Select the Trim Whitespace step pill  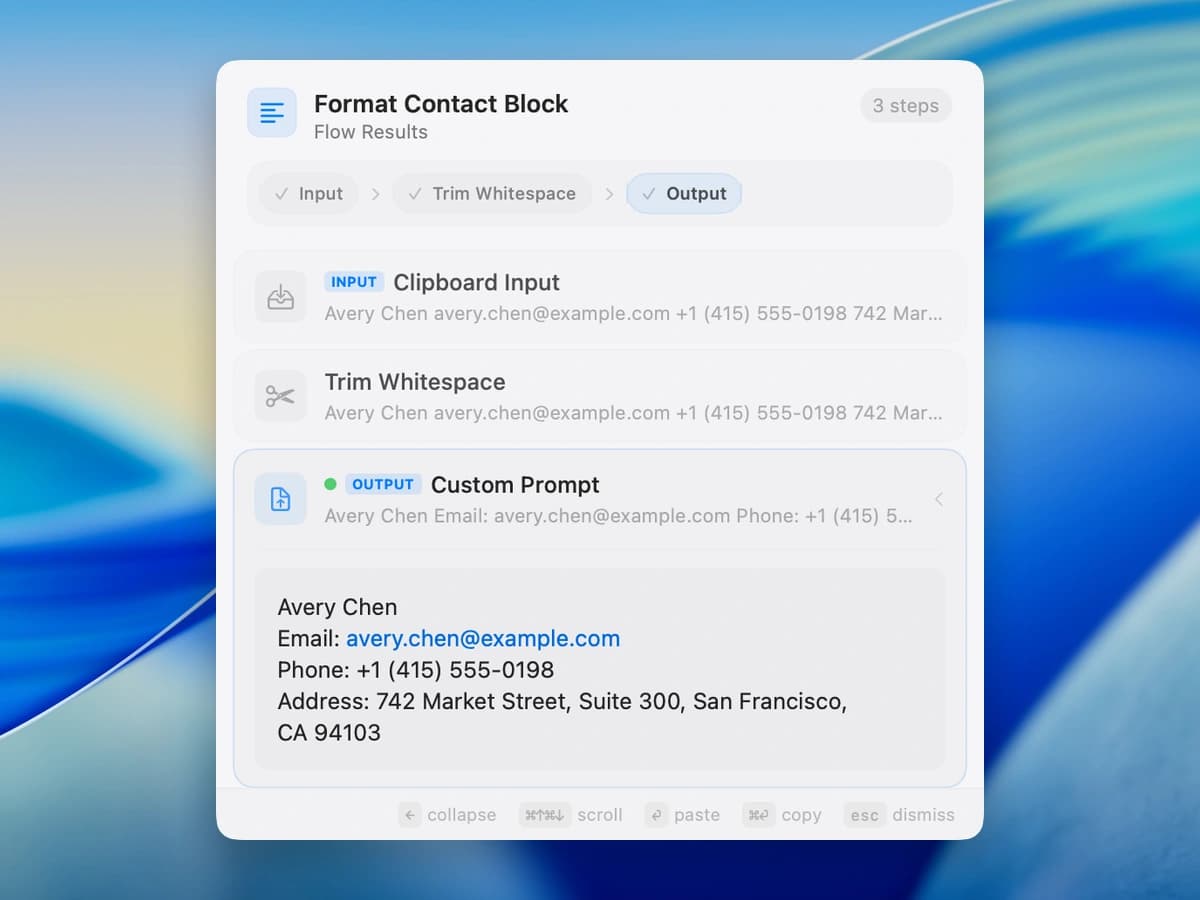click(492, 194)
